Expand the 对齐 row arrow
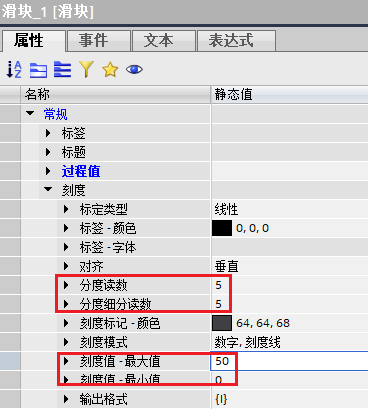368x409 pixels. (x=66, y=266)
